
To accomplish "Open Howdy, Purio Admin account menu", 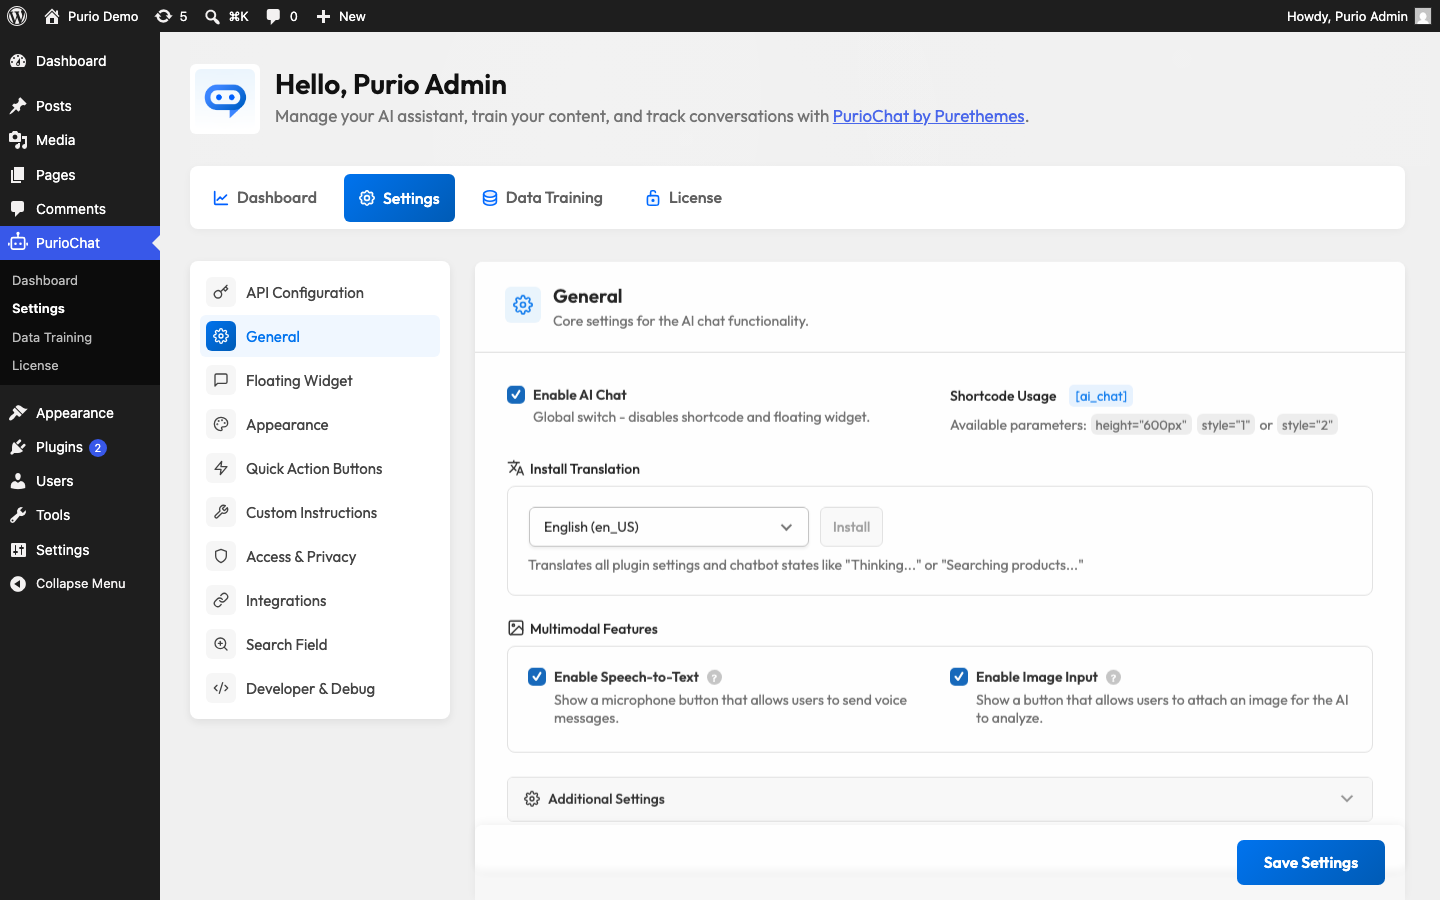I will (1359, 16).
